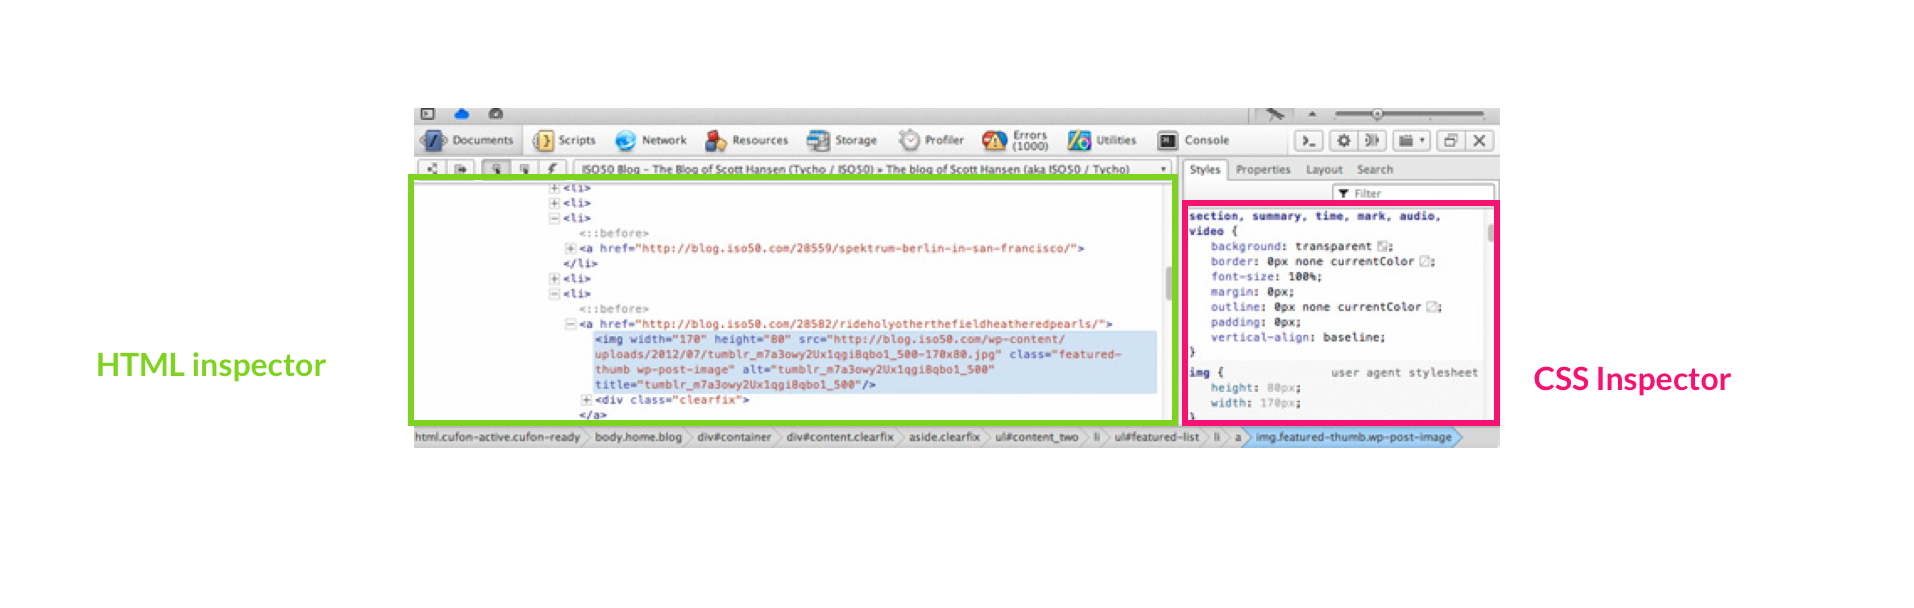Select aside.clearfix breadcrumb
The height and width of the screenshot is (608, 1914).
pos(944,437)
